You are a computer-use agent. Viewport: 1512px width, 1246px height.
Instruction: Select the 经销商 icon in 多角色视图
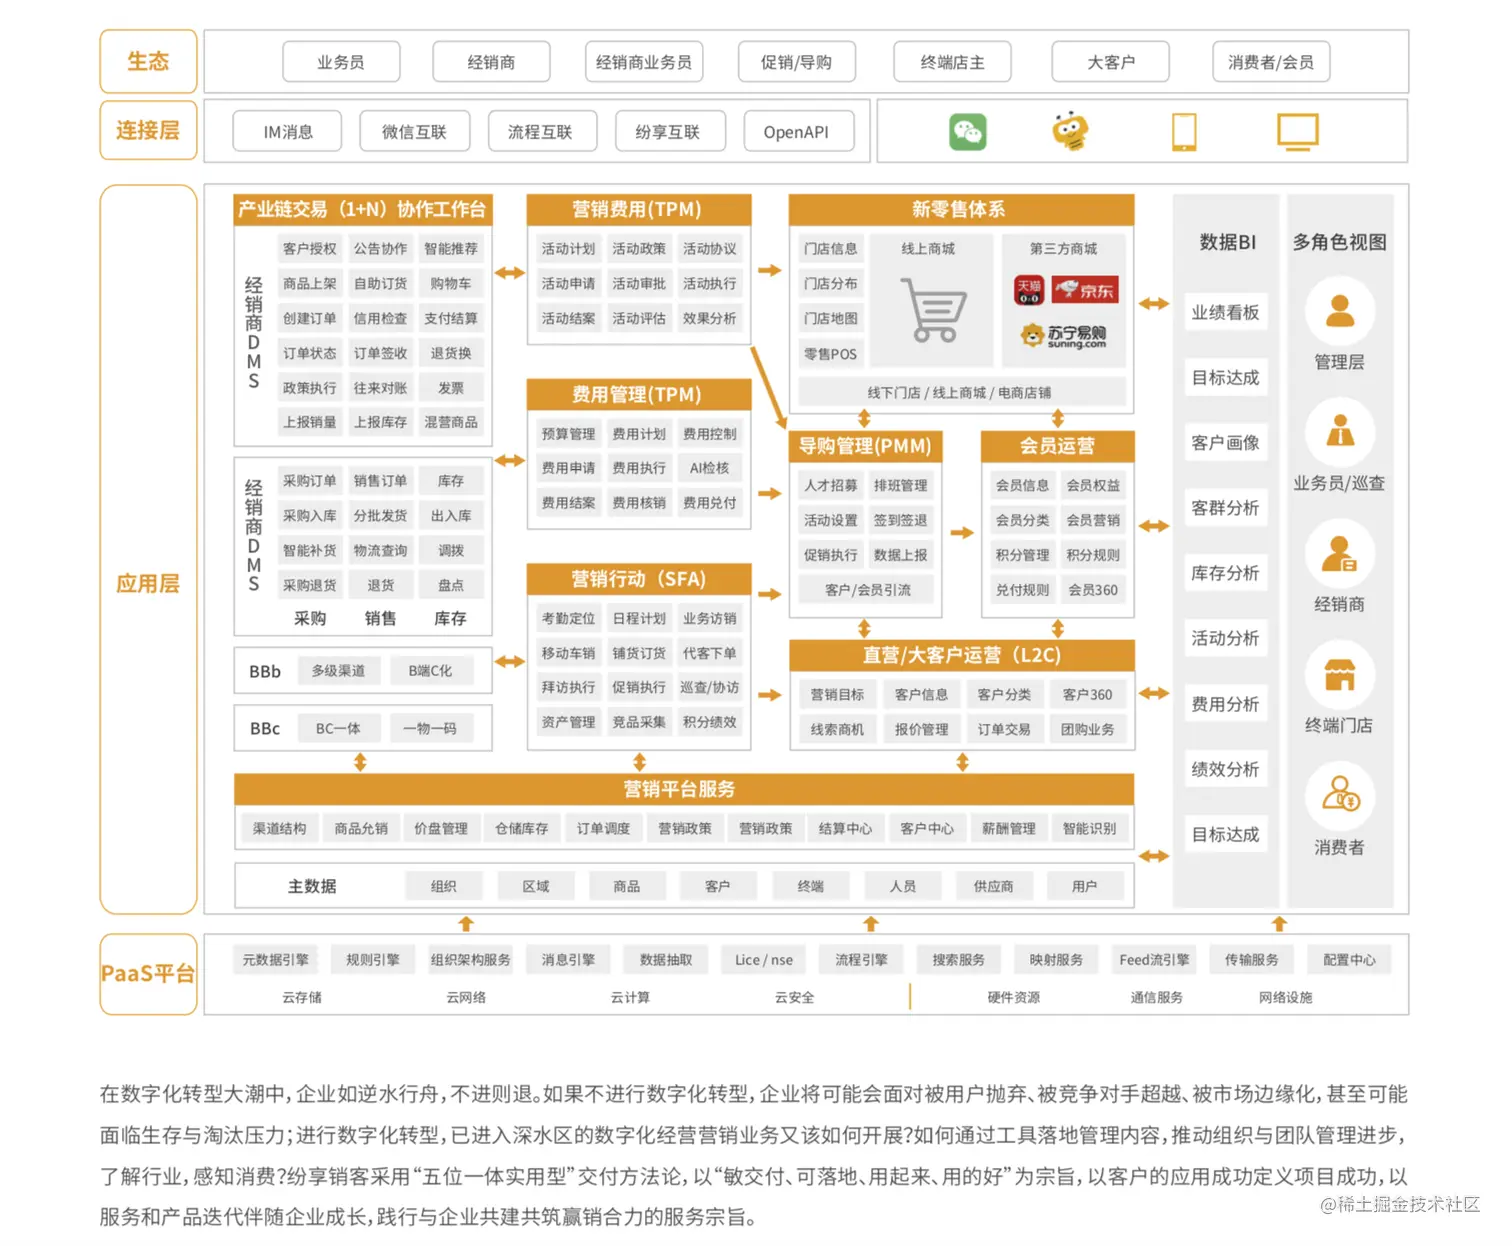[x=1339, y=554]
